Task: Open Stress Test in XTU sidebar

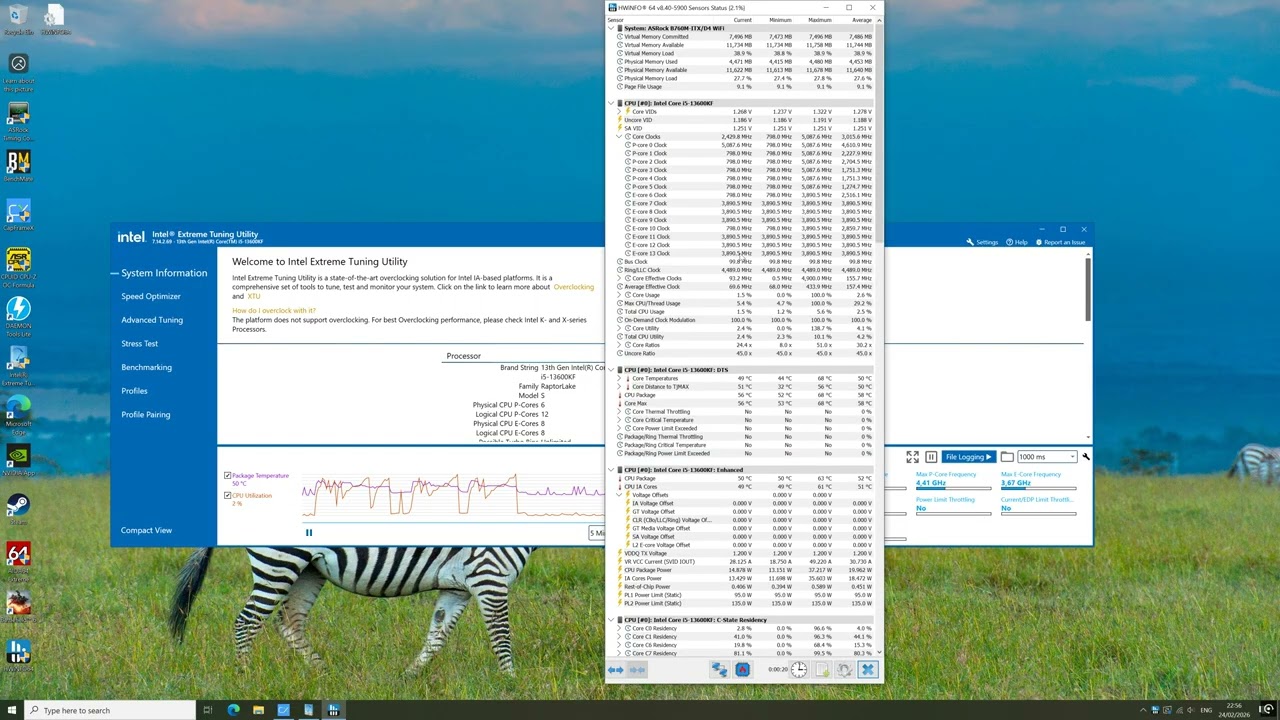Action: point(139,343)
